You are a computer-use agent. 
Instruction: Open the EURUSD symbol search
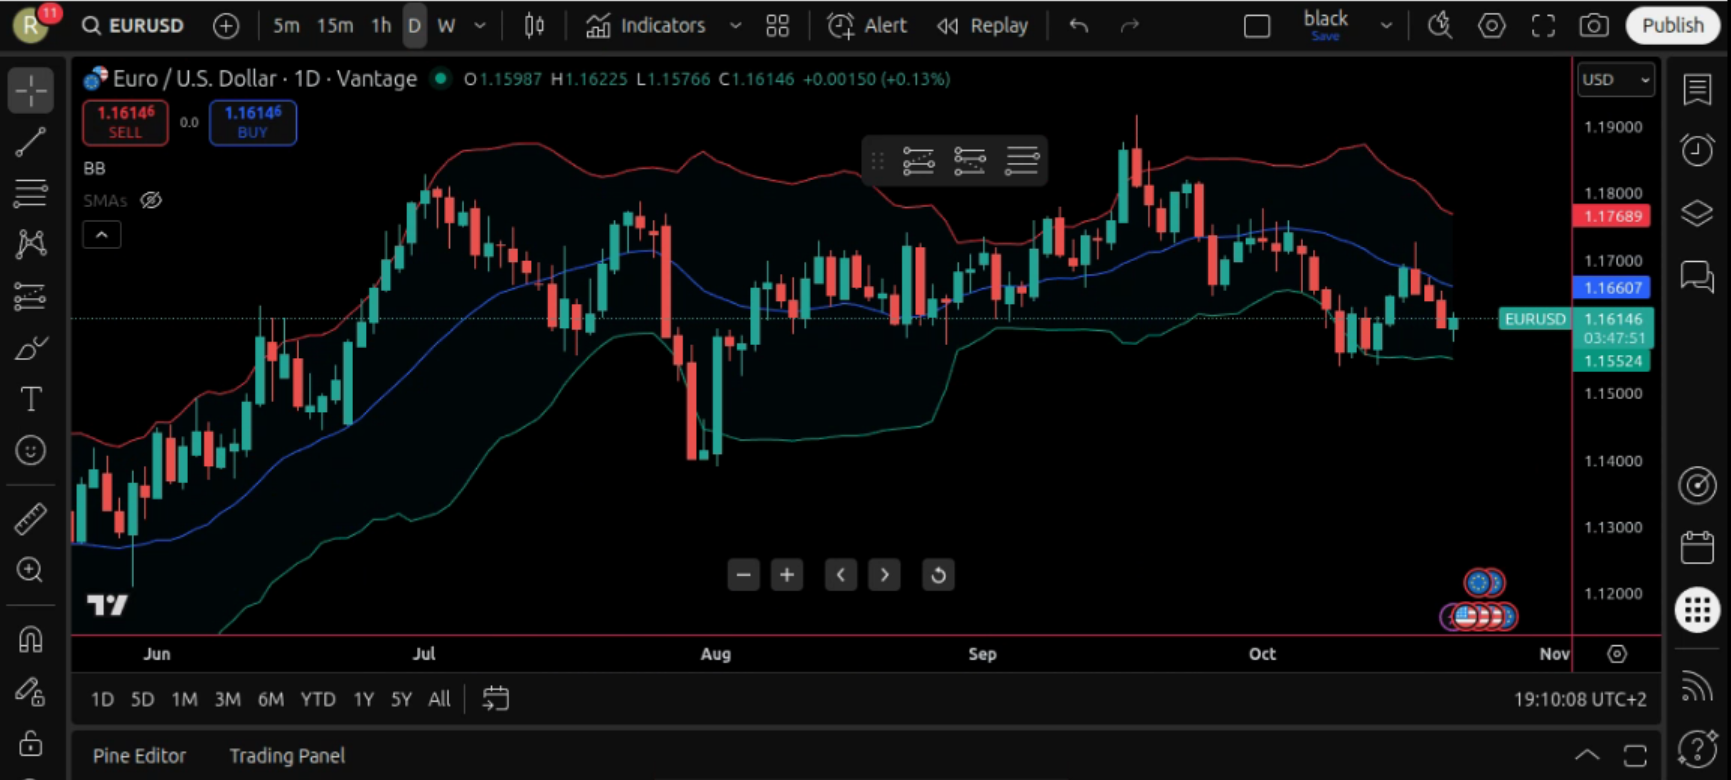pos(134,26)
